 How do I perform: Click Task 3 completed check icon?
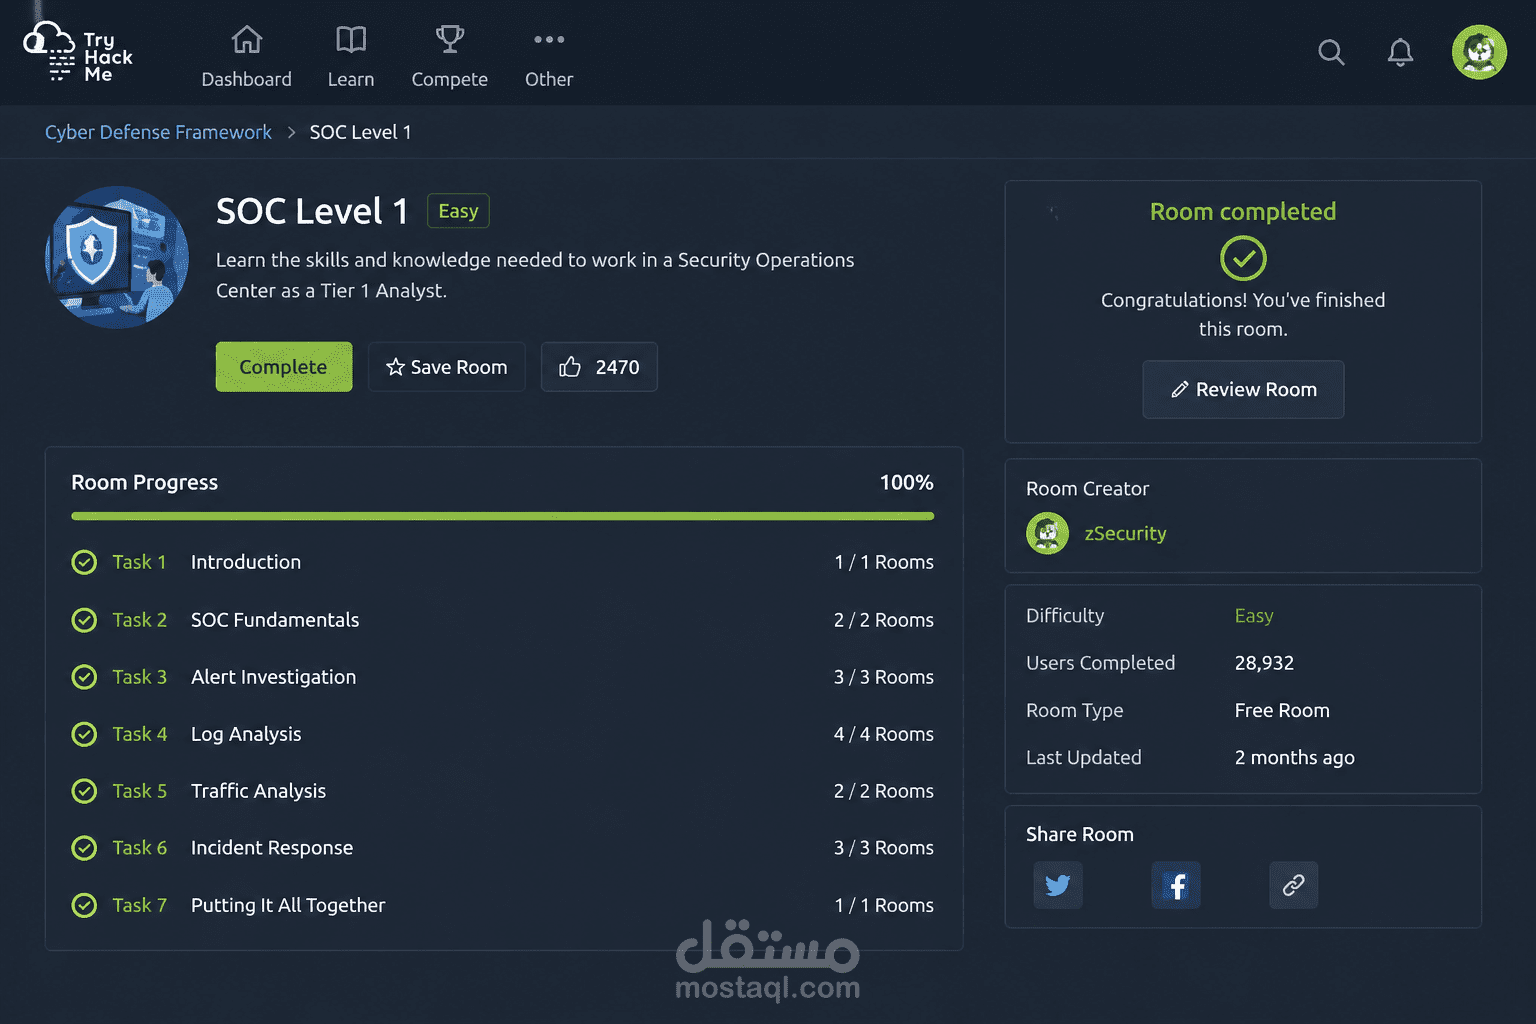click(85, 677)
